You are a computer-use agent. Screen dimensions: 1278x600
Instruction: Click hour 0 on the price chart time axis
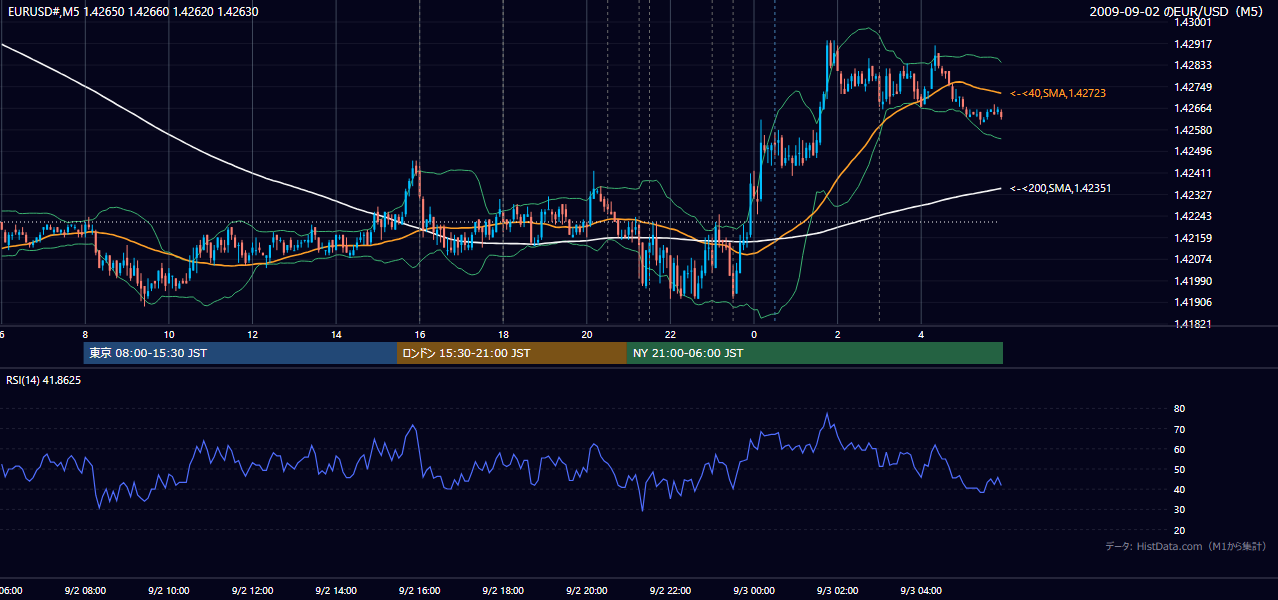754,335
